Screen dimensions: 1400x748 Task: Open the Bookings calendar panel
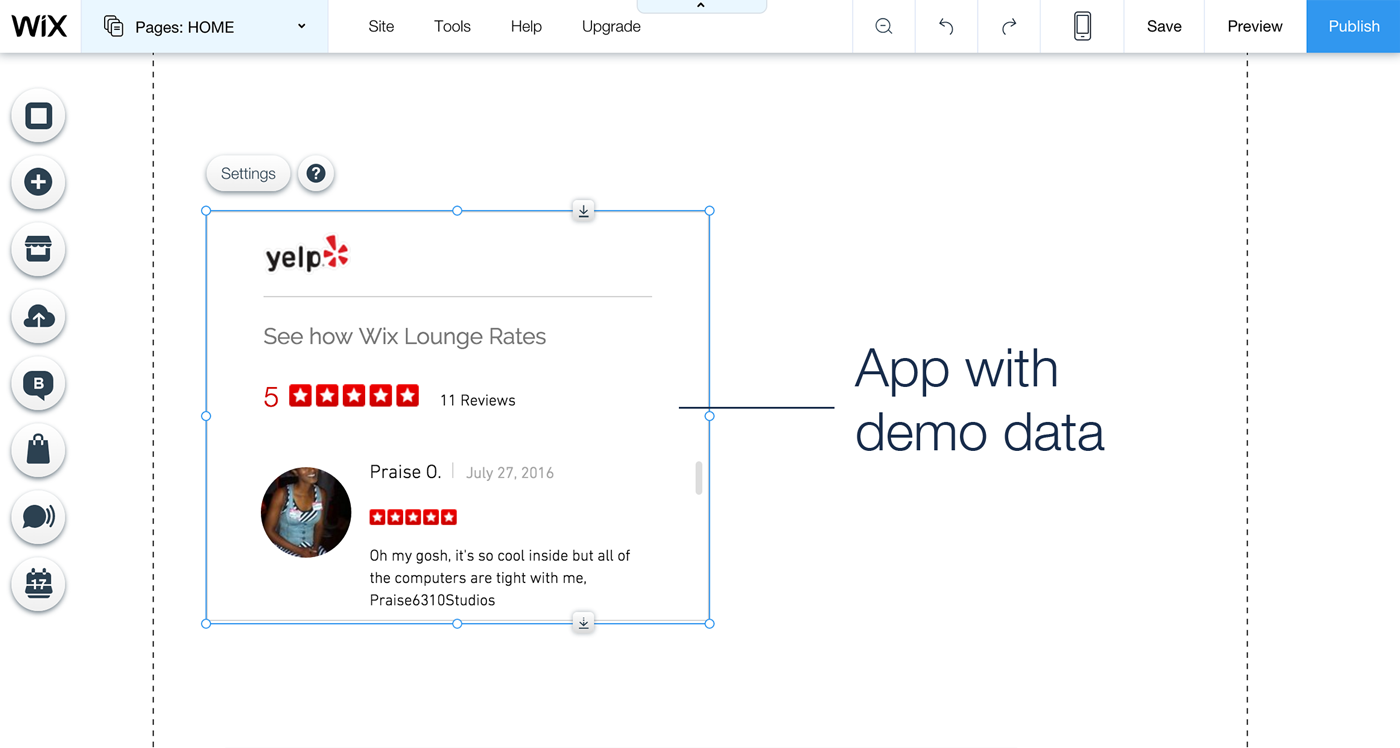pos(38,584)
